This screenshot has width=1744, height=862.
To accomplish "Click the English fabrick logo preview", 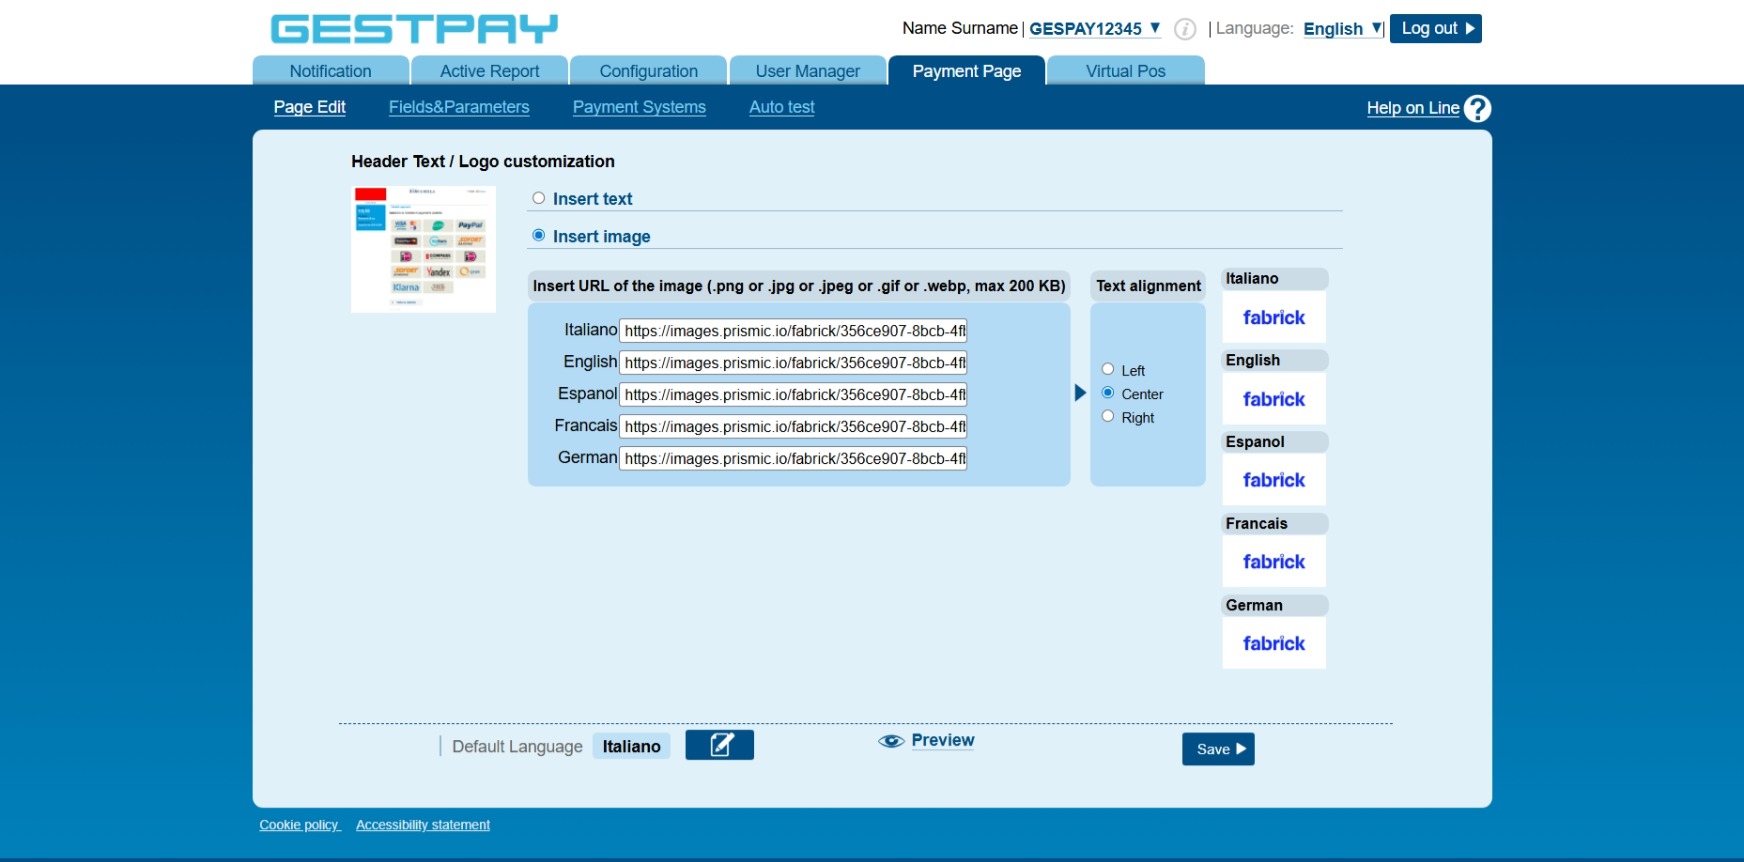I will [x=1274, y=399].
